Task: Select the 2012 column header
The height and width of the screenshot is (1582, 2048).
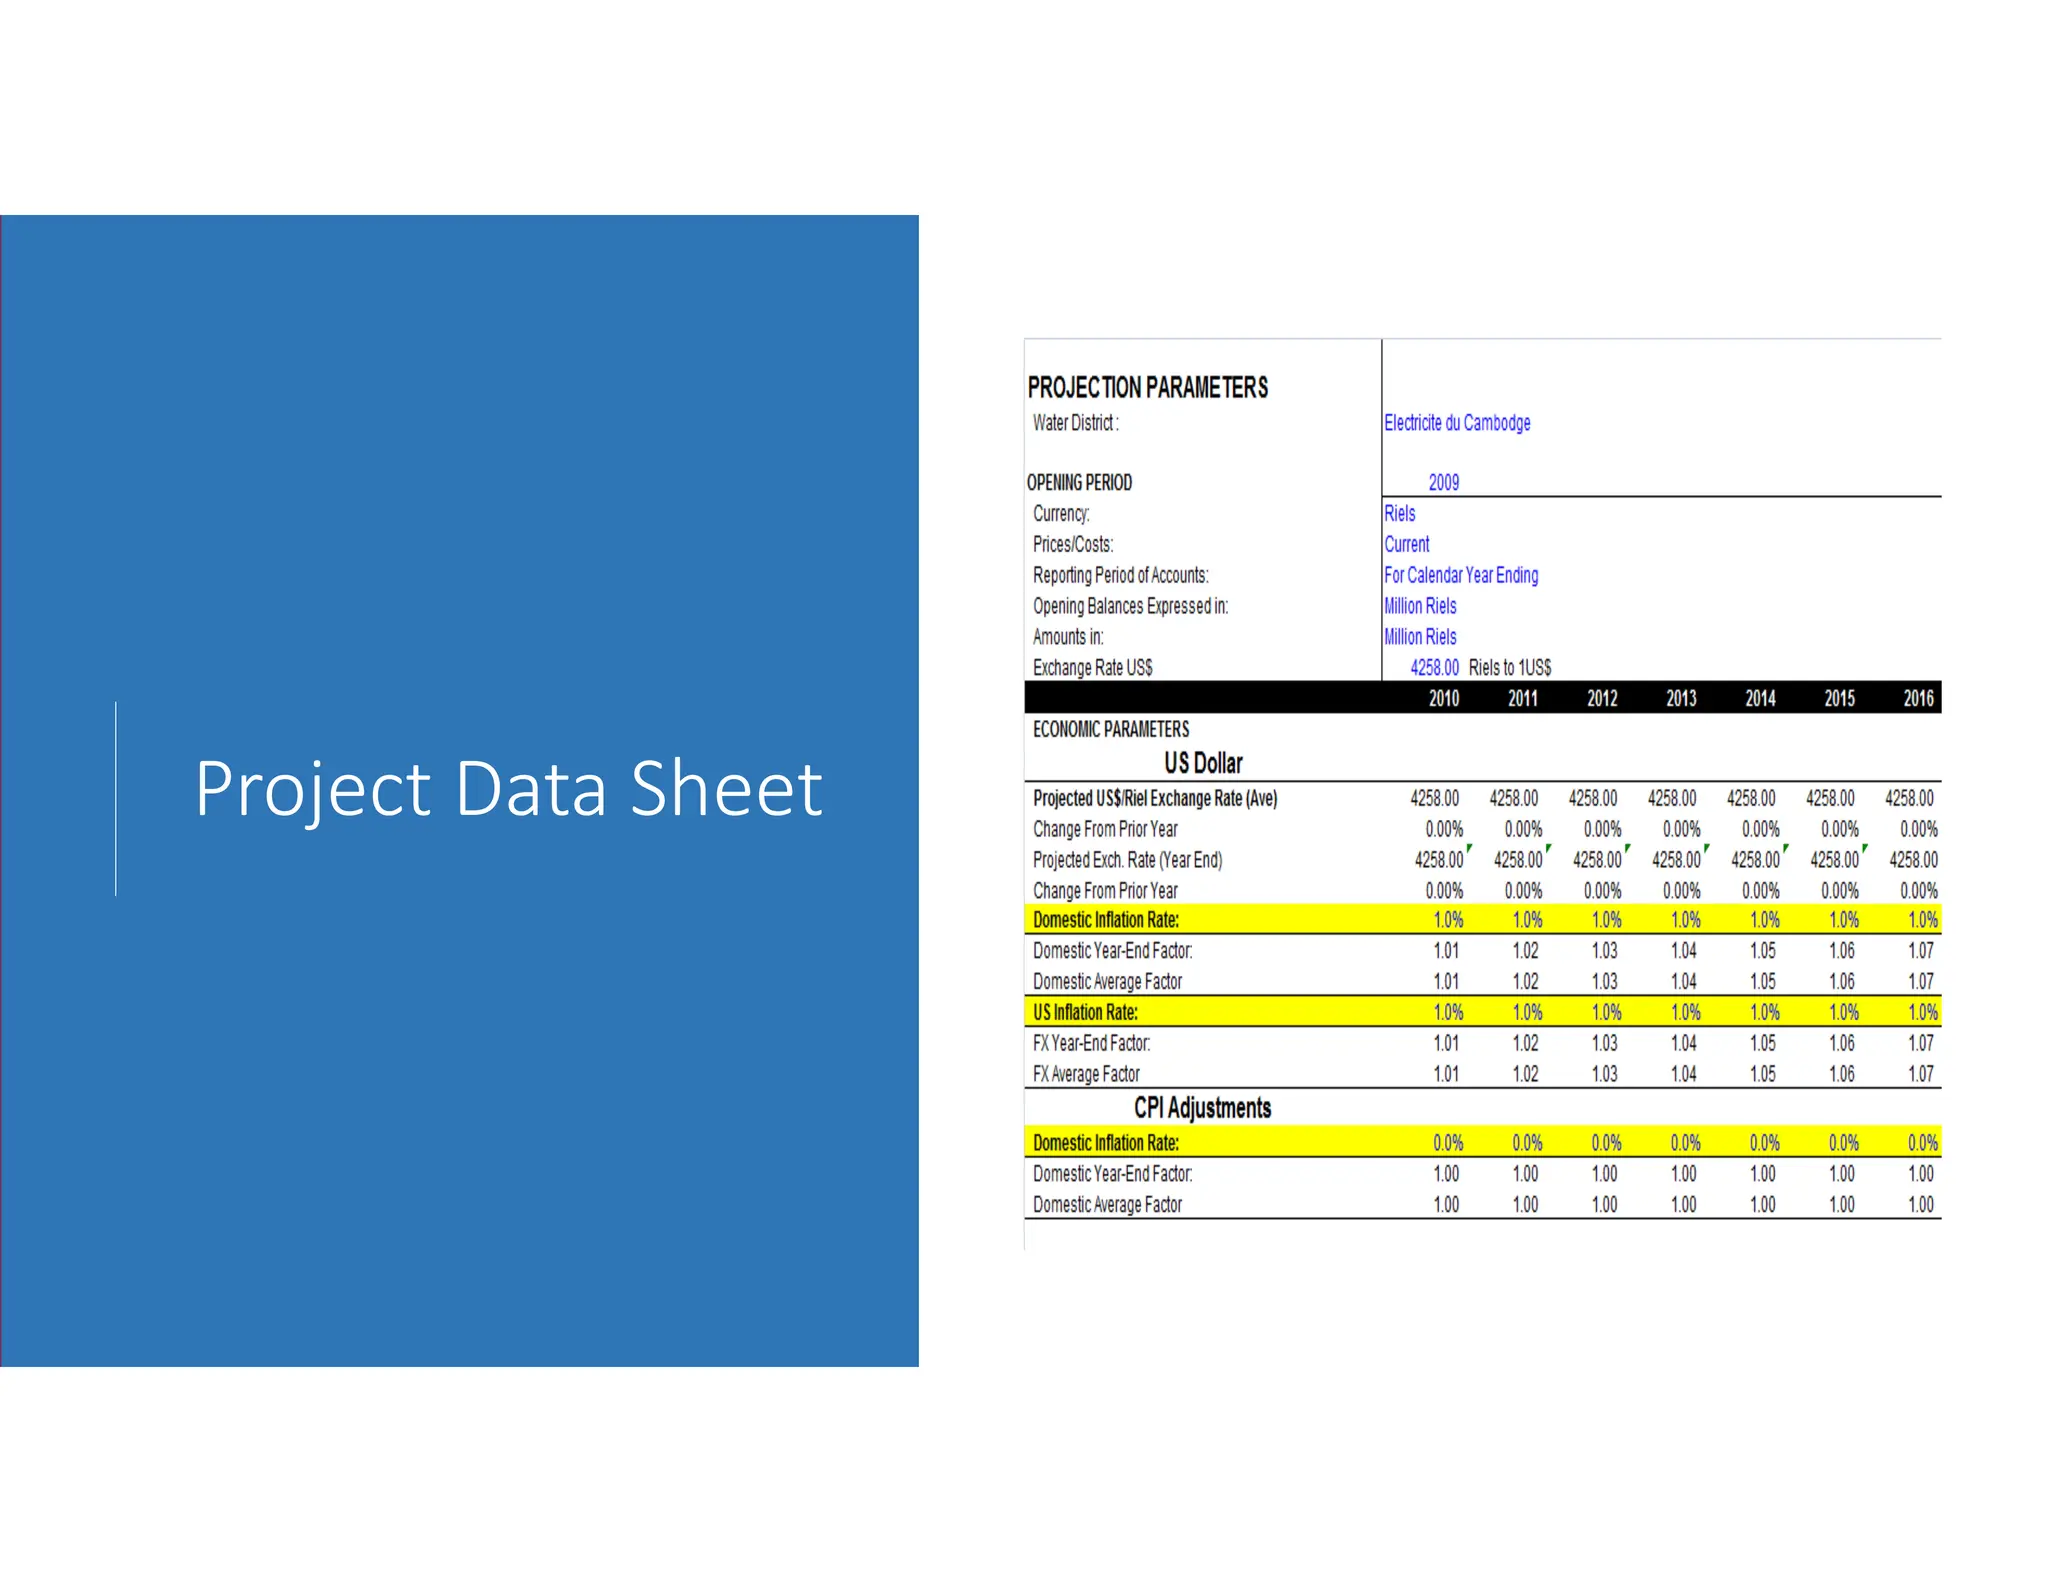Action: pyautogui.click(x=1602, y=699)
